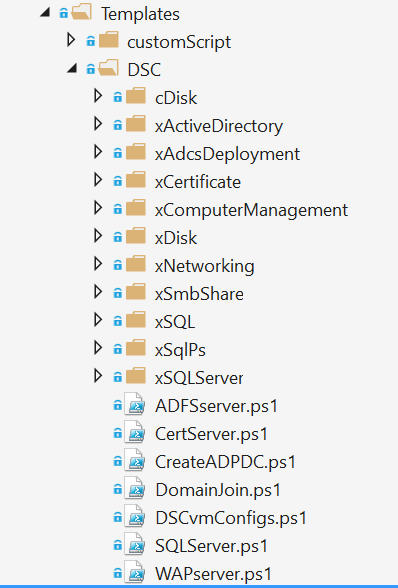Select the xComputerManagement folder label

(251, 210)
